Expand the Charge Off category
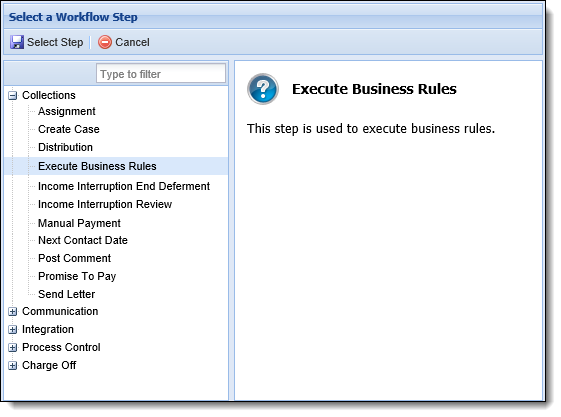 (13, 366)
